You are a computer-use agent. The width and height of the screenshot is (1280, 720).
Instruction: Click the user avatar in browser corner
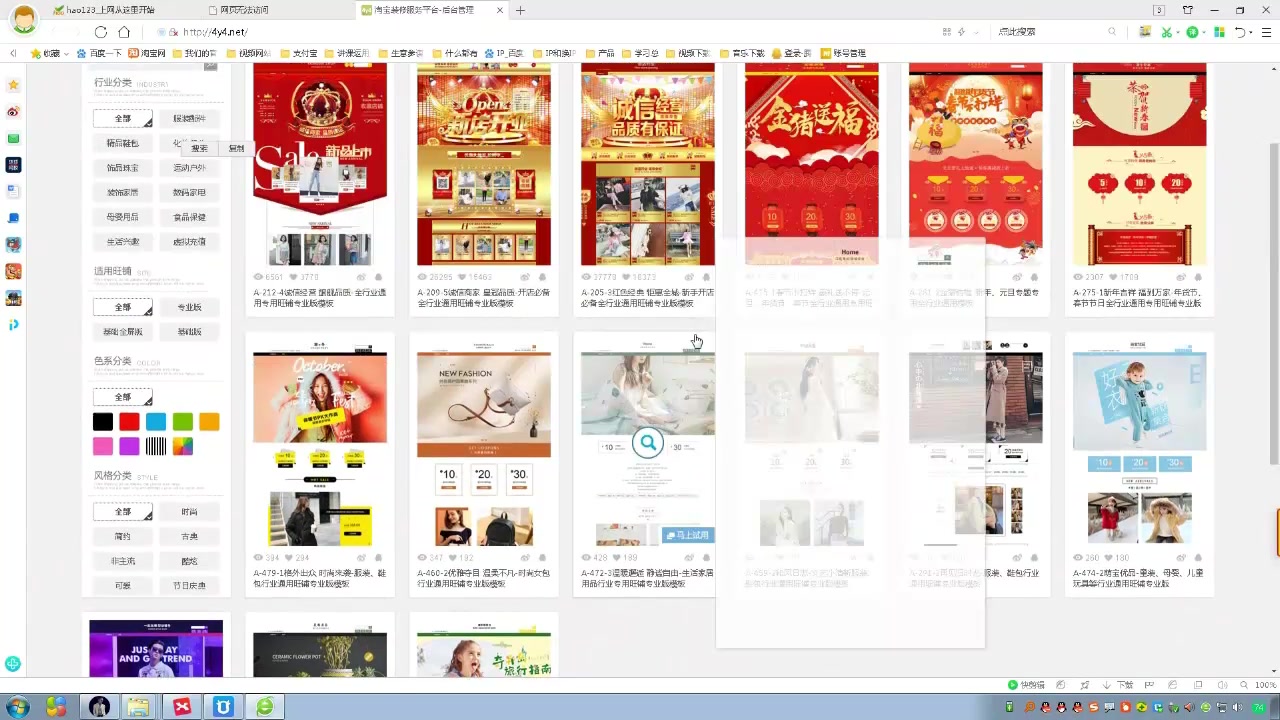(x=23, y=18)
